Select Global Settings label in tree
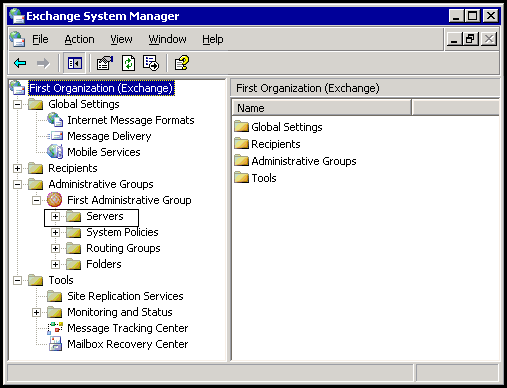Screen dimensions: 507x388 pyautogui.click(x=84, y=104)
